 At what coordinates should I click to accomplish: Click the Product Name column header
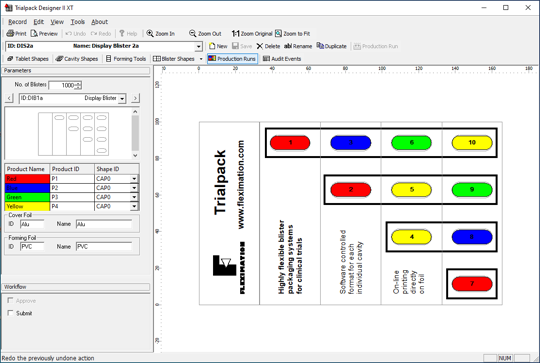(27, 169)
